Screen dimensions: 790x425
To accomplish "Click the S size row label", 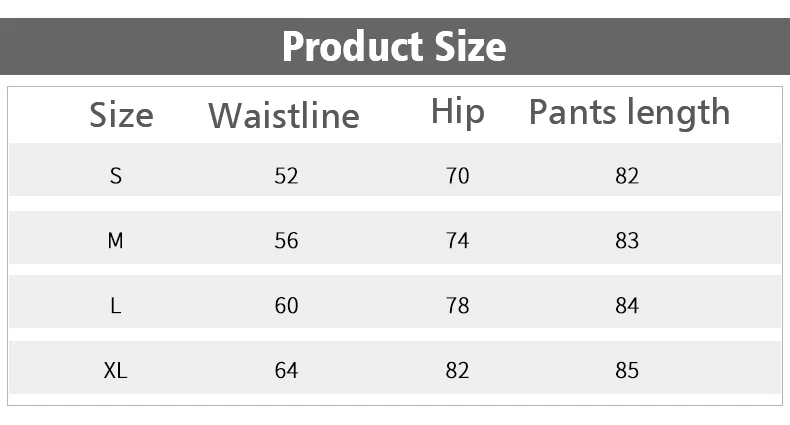I will pyautogui.click(x=116, y=176).
